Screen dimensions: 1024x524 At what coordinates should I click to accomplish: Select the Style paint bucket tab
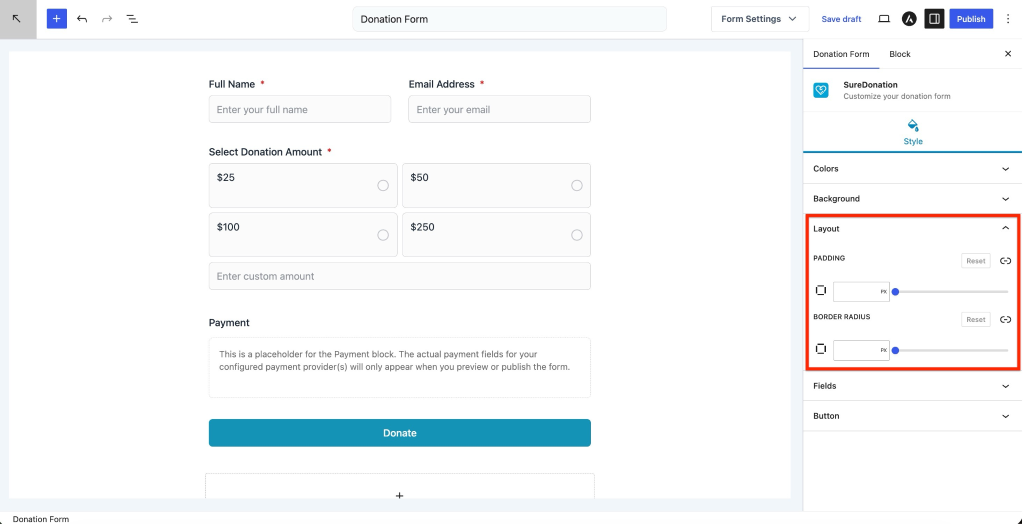pyautogui.click(x=913, y=132)
